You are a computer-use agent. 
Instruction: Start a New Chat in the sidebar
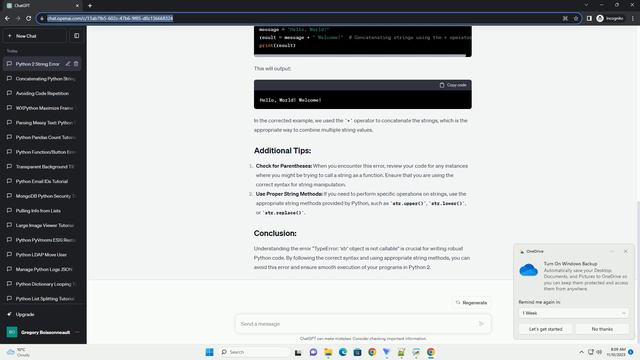35,36
